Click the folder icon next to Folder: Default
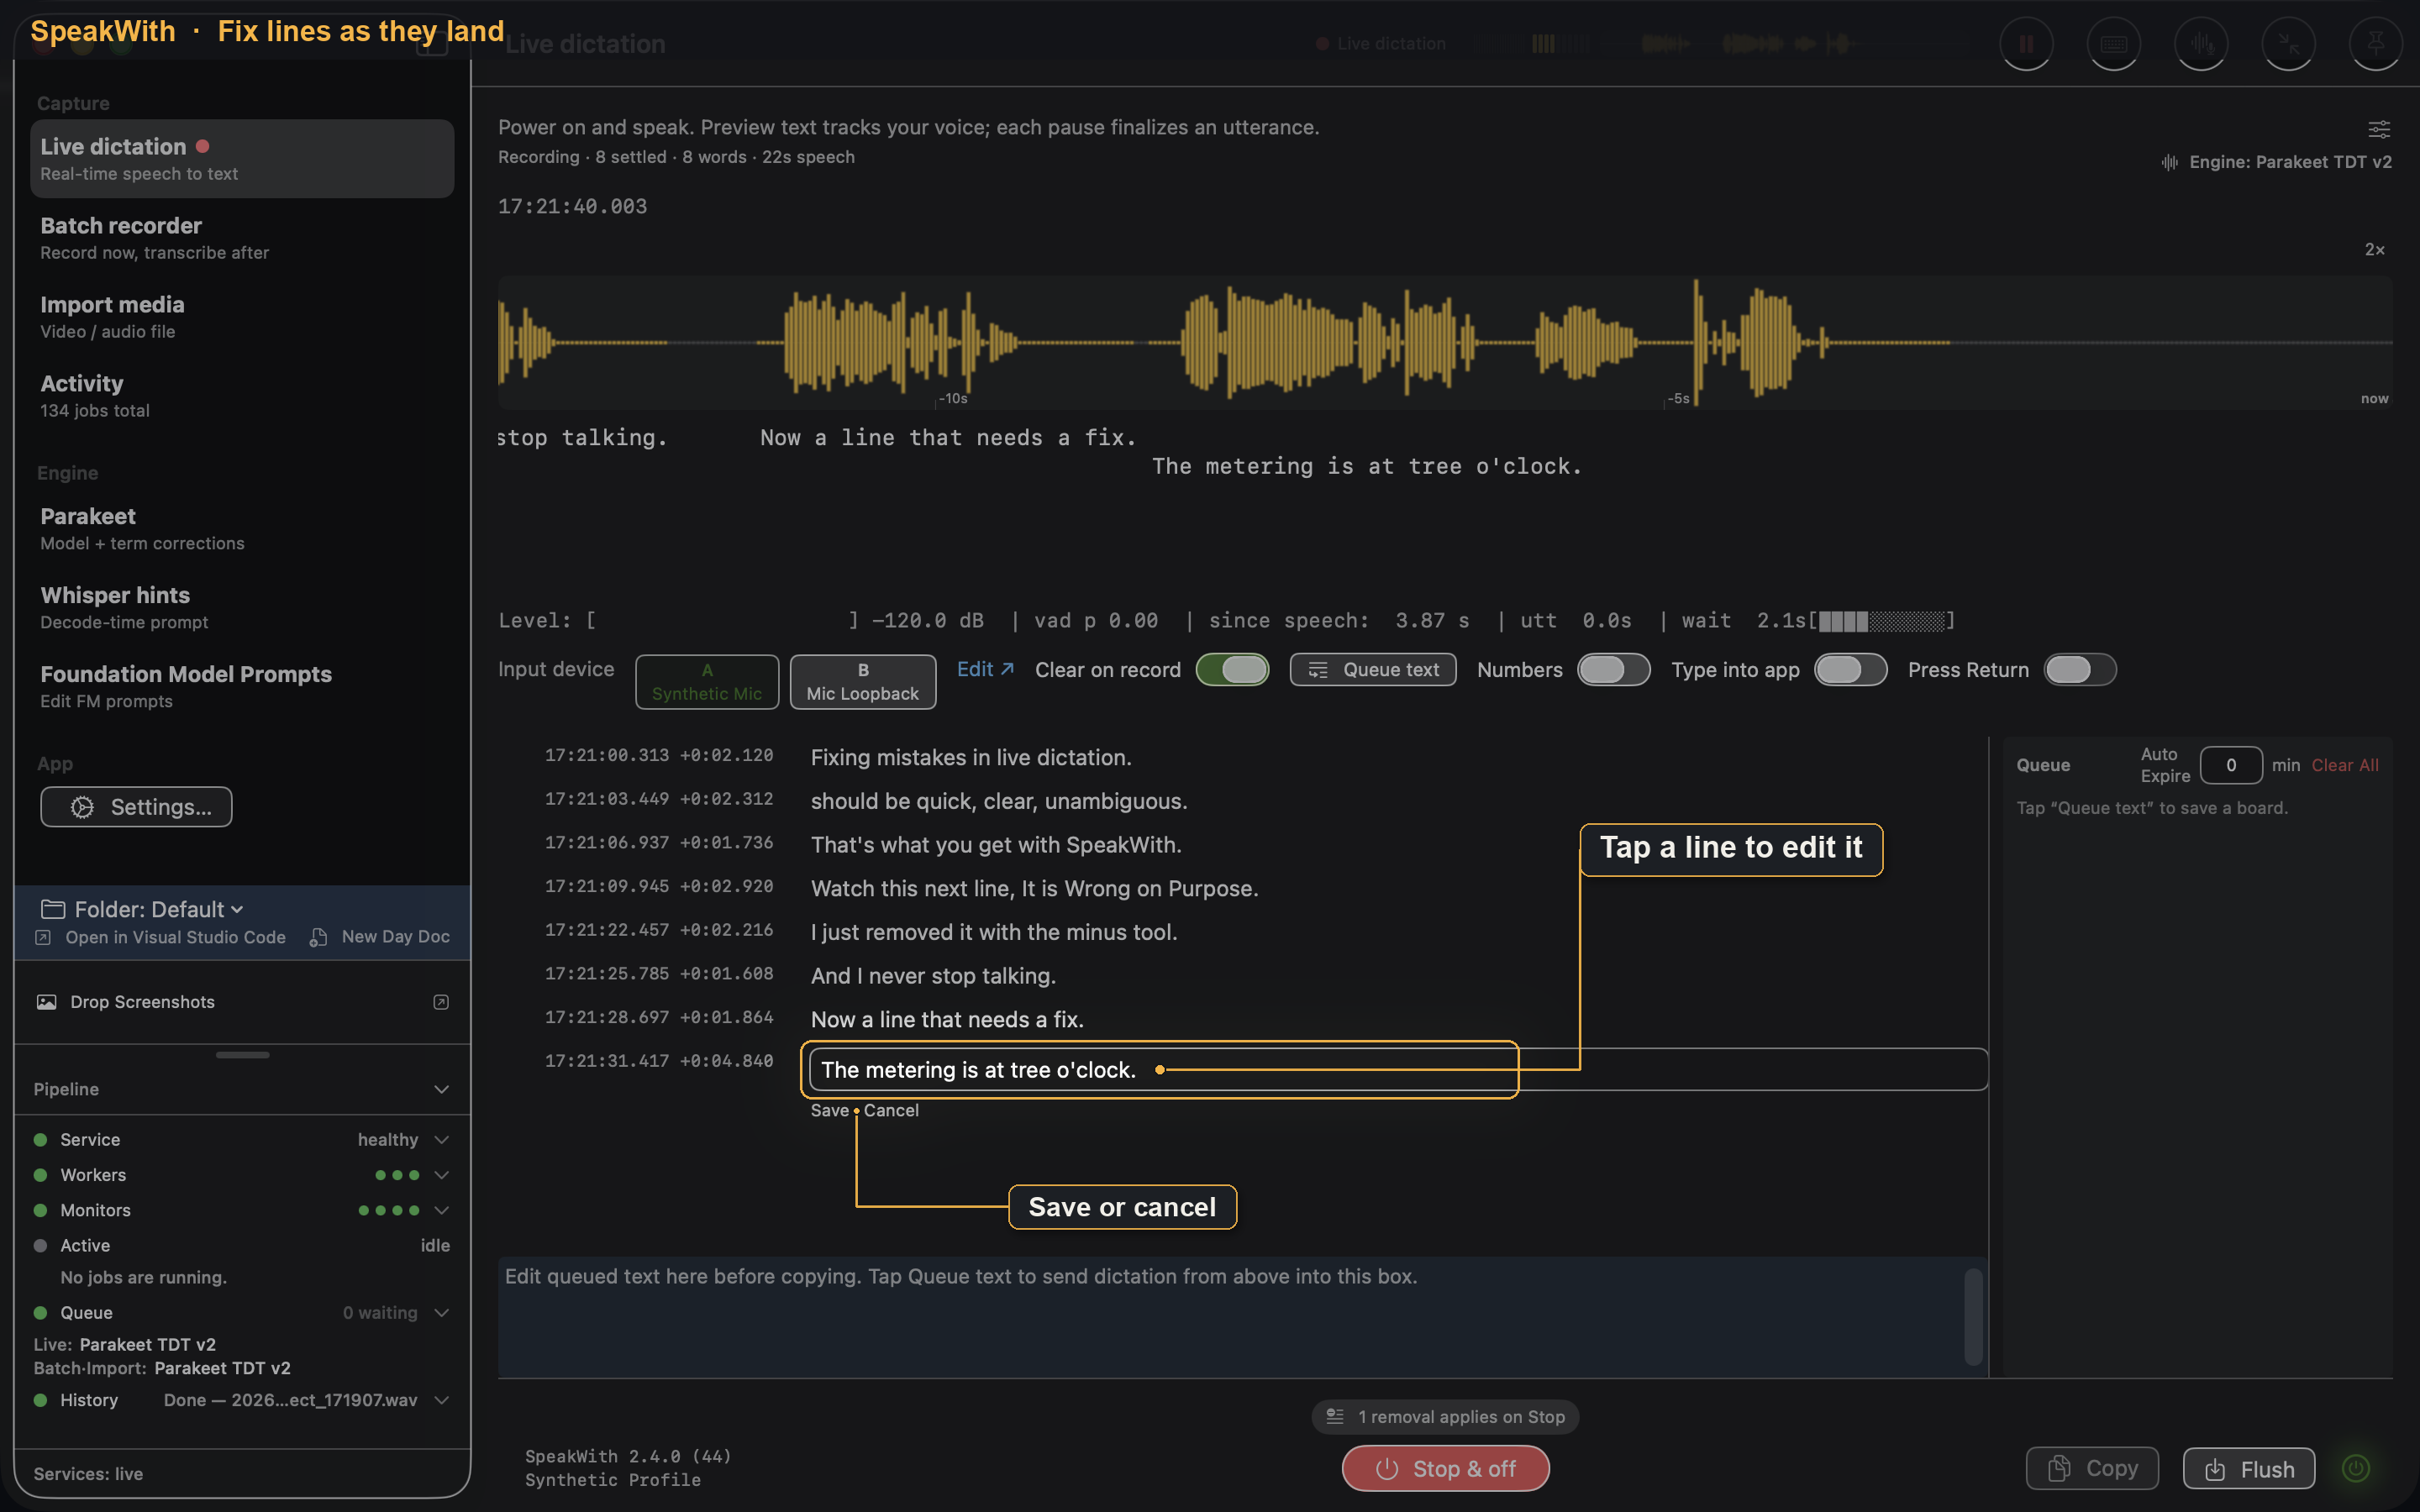Viewport: 2420px width, 1512px height. pyautogui.click(x=53, y=909)
